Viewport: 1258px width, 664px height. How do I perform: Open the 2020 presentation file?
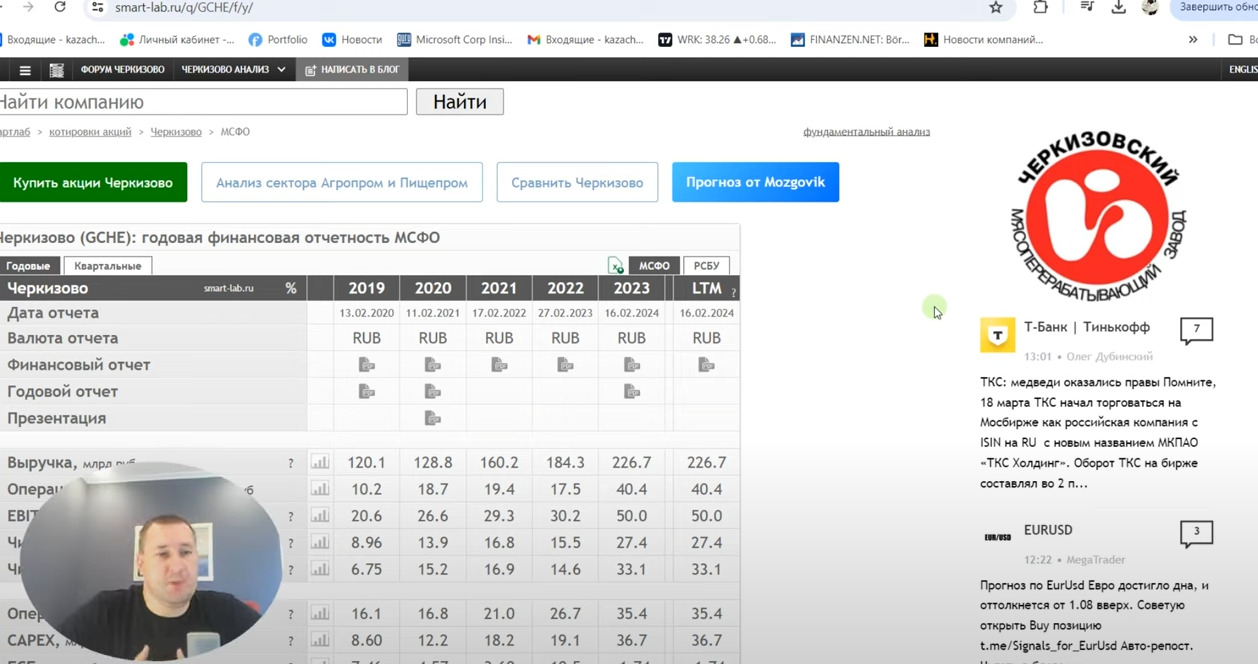tap(433, 418)
